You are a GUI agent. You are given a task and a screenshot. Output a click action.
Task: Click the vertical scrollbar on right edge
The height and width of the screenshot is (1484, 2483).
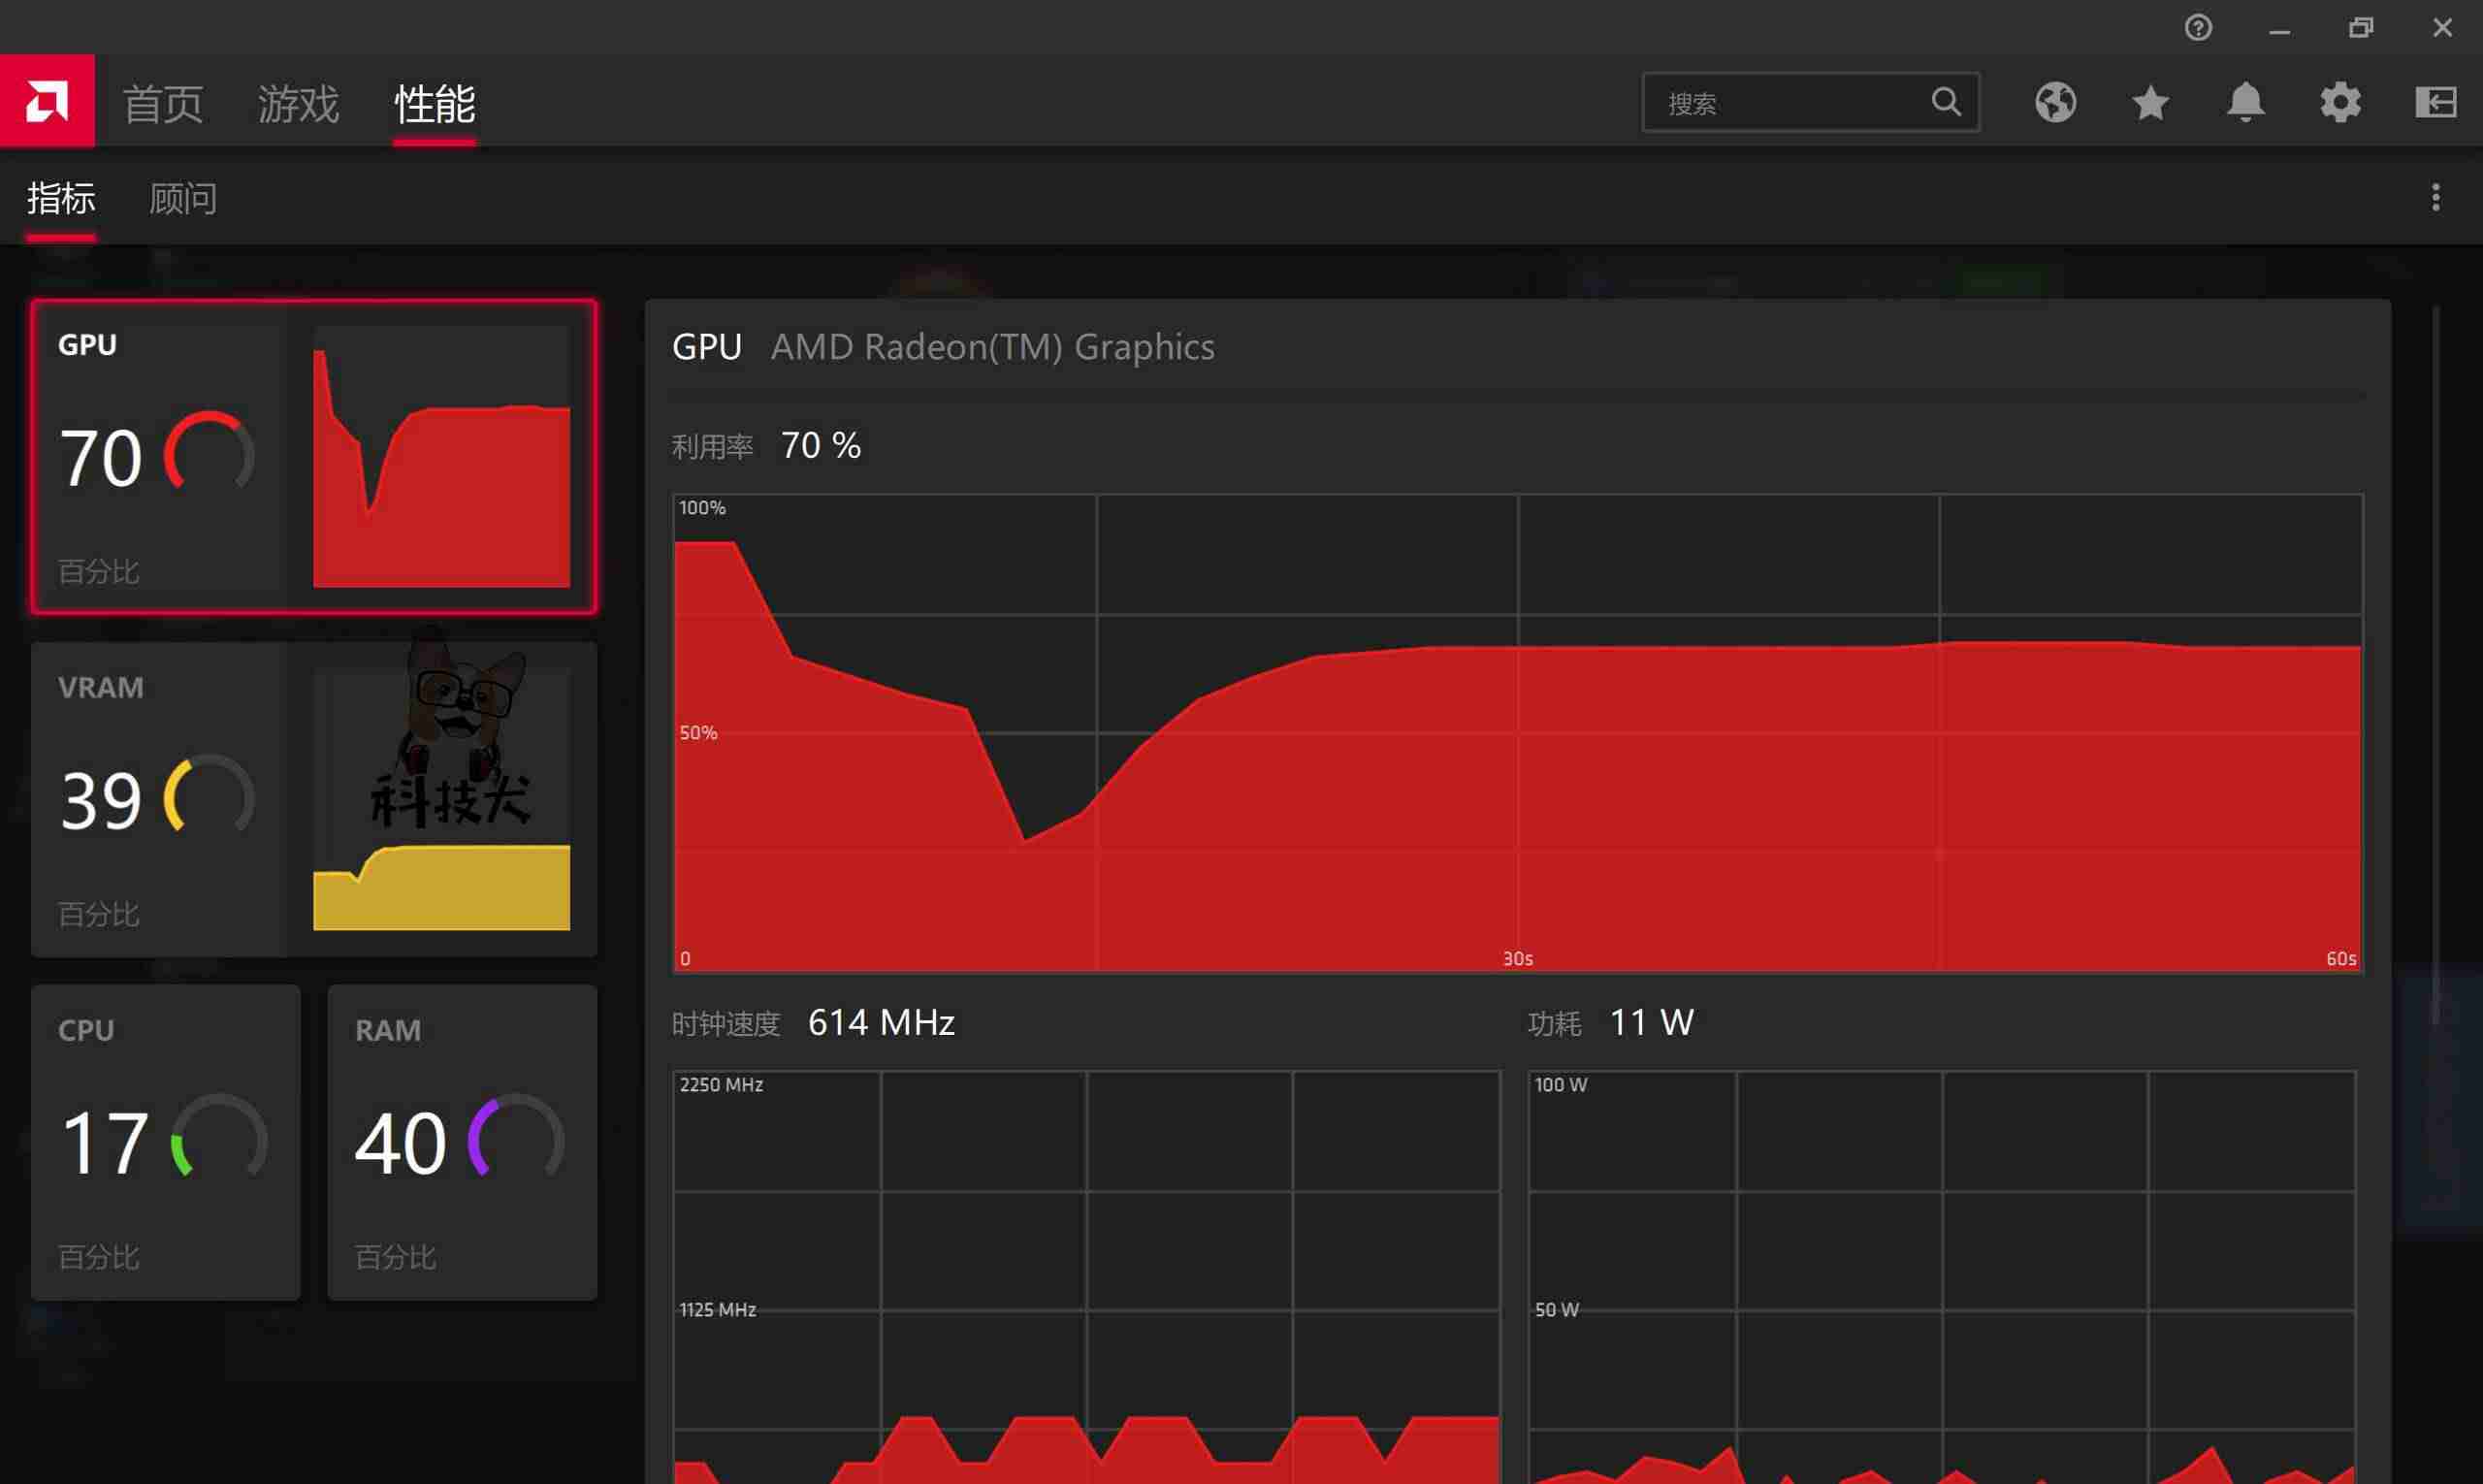[x=2435, y=665]
